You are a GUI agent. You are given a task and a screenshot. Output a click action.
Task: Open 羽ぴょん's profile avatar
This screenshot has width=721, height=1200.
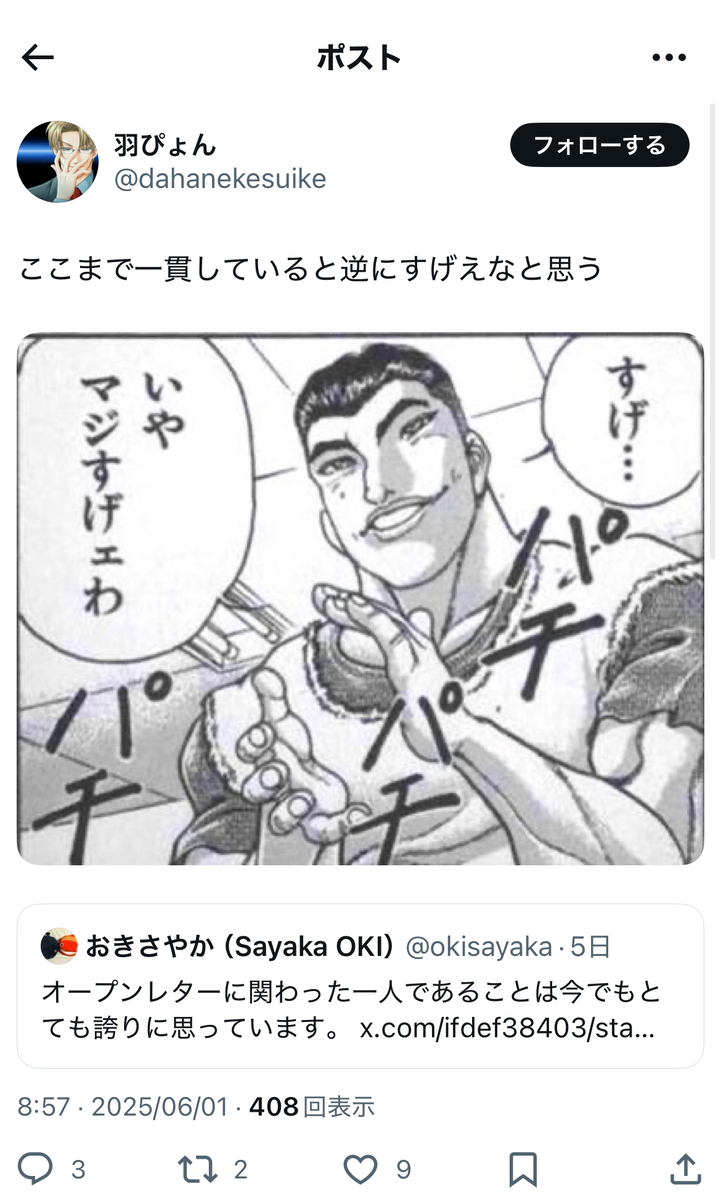pos(57,161)
